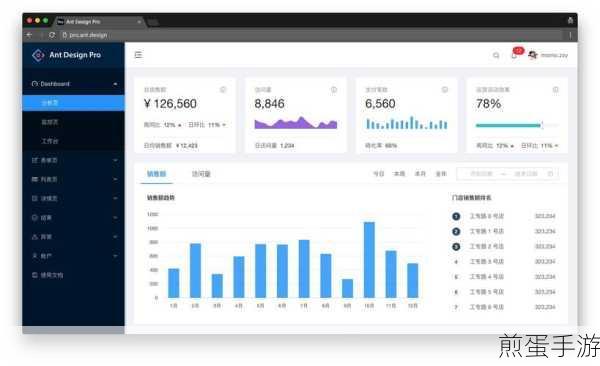
Task: Click the tallest bar for 10月
Action: (369, 260)
